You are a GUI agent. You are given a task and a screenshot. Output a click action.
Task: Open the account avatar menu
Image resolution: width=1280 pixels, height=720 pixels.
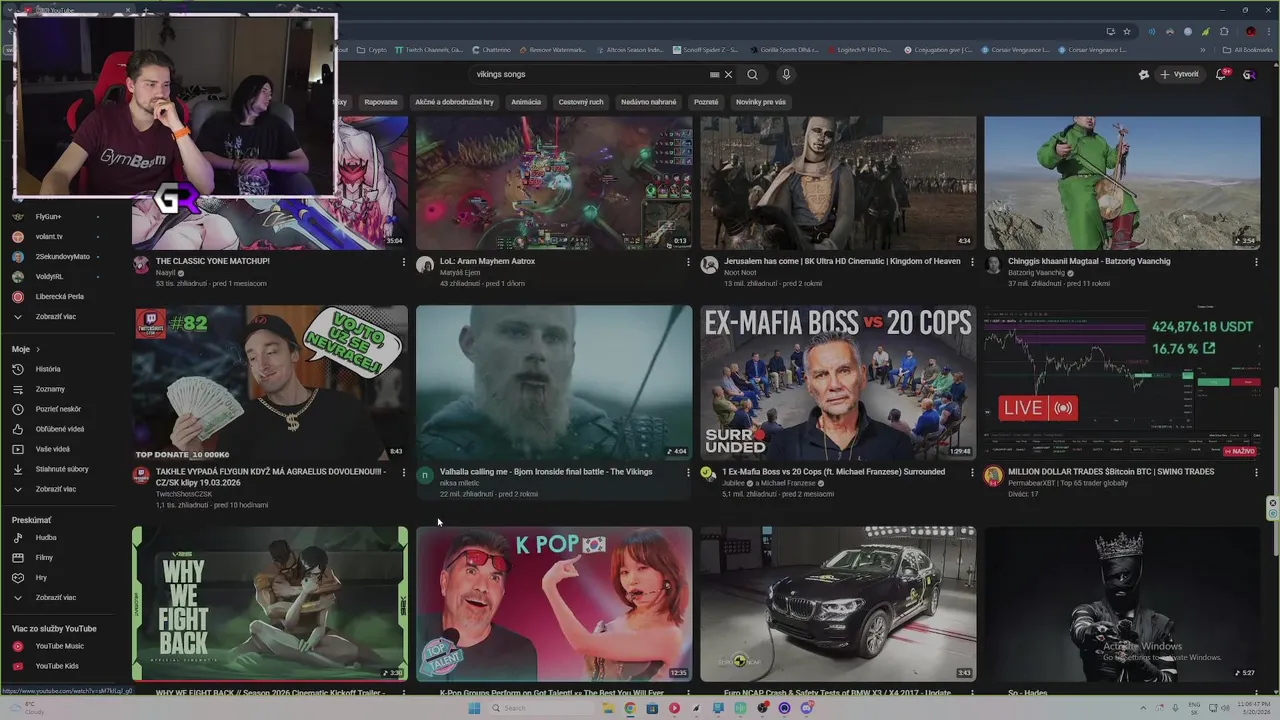1249,74
